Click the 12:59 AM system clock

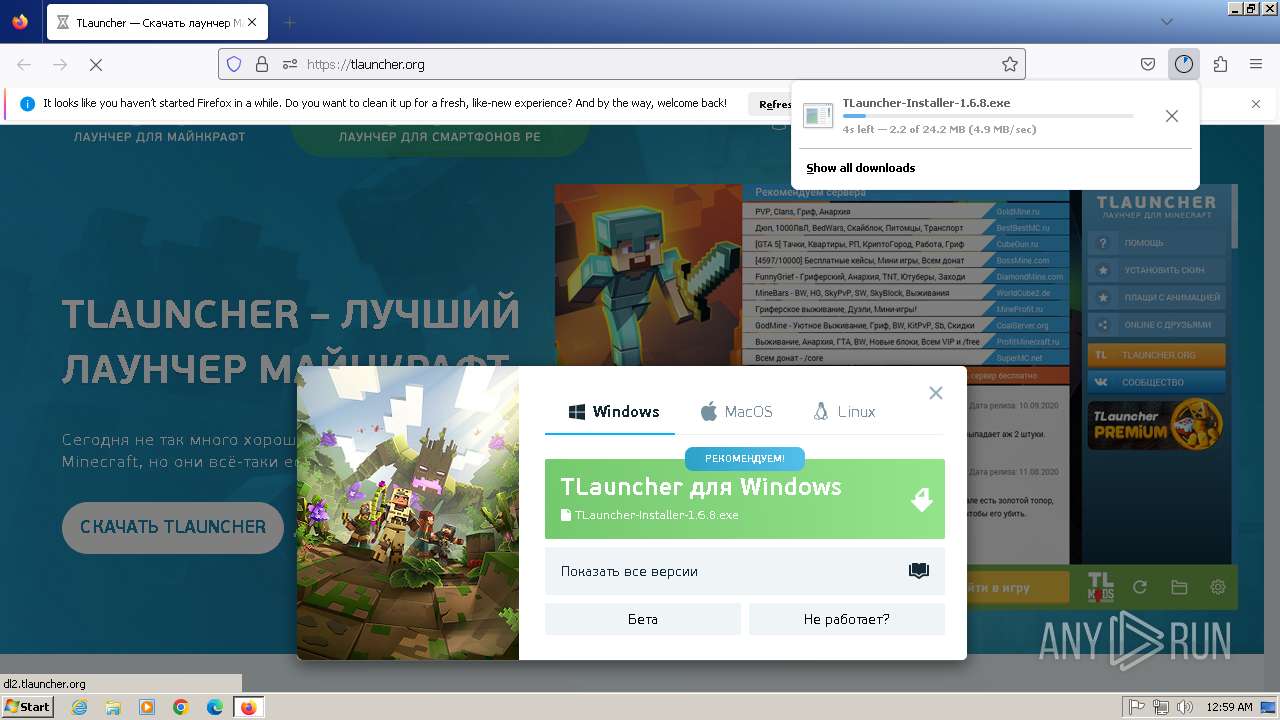tap(1229, 707)
